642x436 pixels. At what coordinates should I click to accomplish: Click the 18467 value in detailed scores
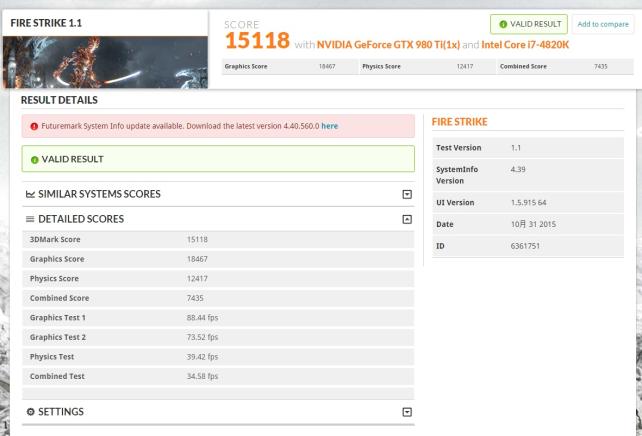click(197, 259)
